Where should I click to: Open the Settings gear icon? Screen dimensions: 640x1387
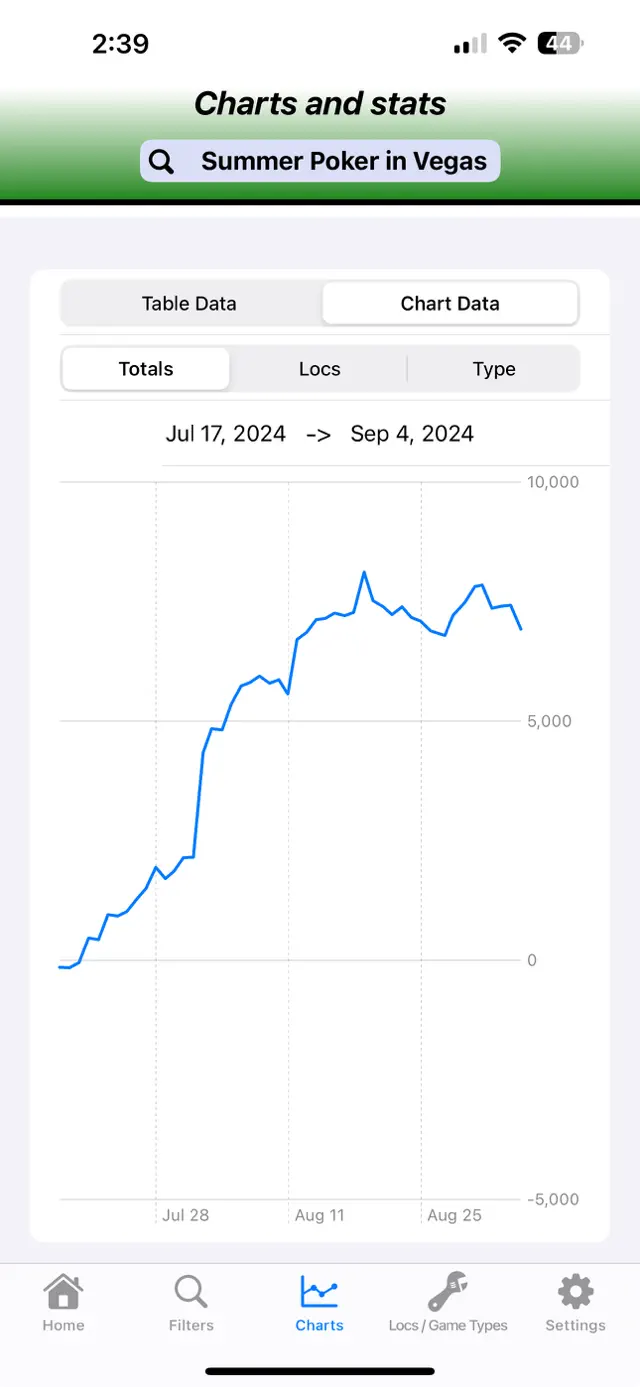coord(575,1292)
